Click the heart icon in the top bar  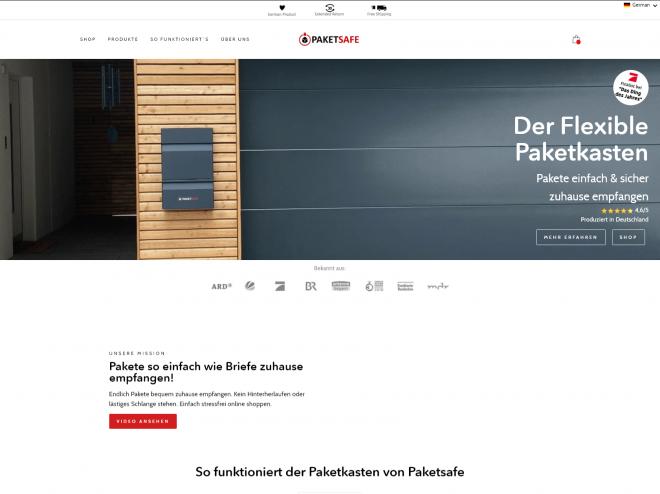pos(282,8)
